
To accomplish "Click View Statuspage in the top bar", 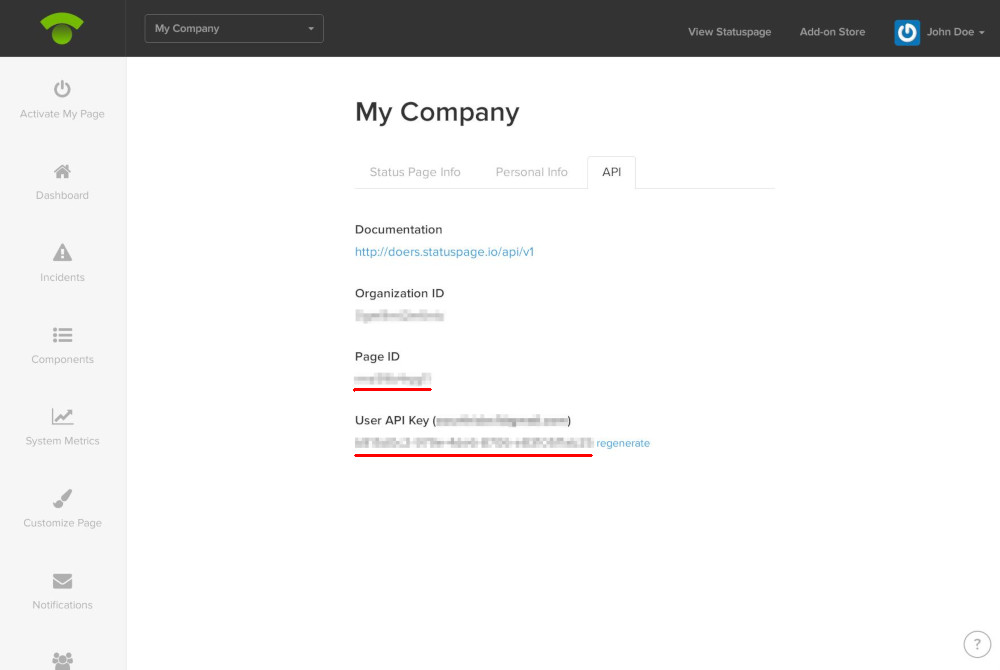I will pos(729,32).
